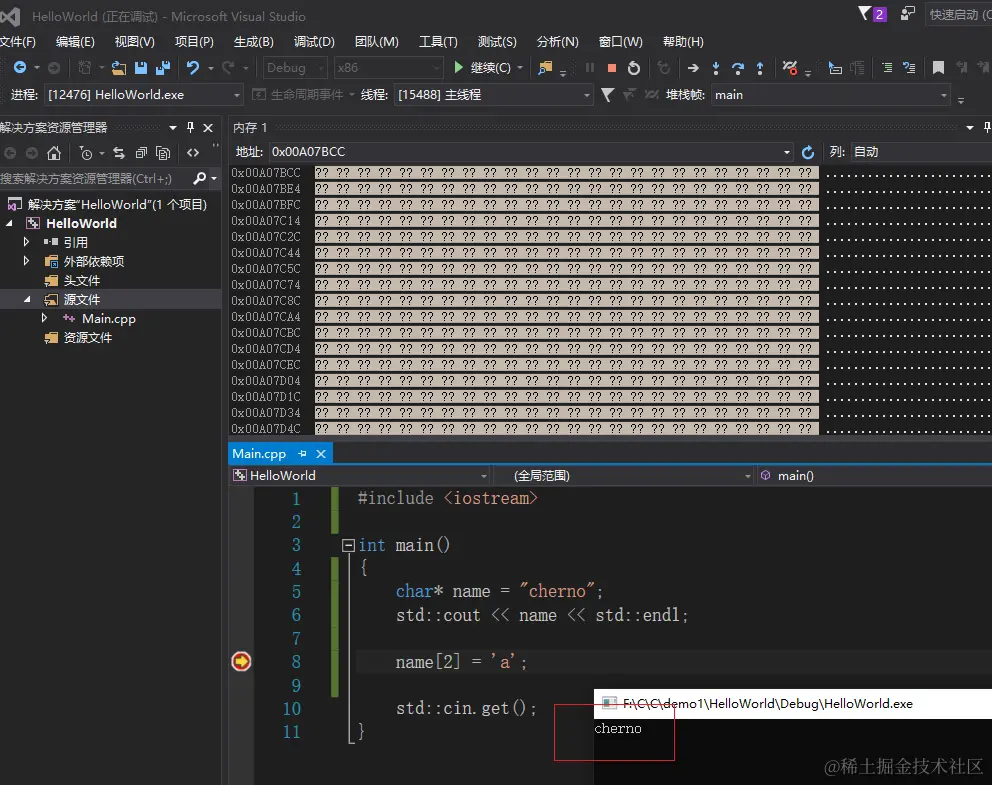Open the 生成(B) menu
This screenshot has height=785, width=992.
pyautogui.click(x=254, y=42)
